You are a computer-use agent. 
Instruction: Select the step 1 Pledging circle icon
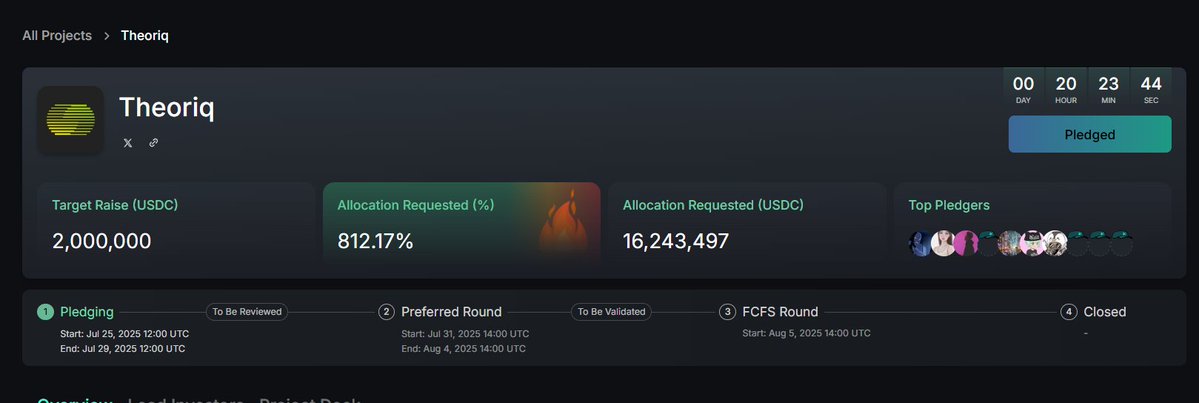click(45, 312)
